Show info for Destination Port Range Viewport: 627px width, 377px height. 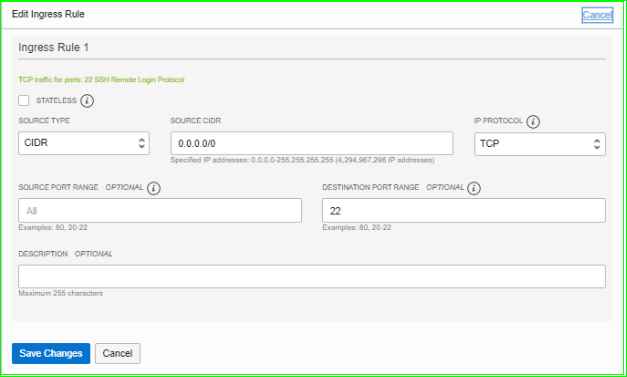pos(474,188)
